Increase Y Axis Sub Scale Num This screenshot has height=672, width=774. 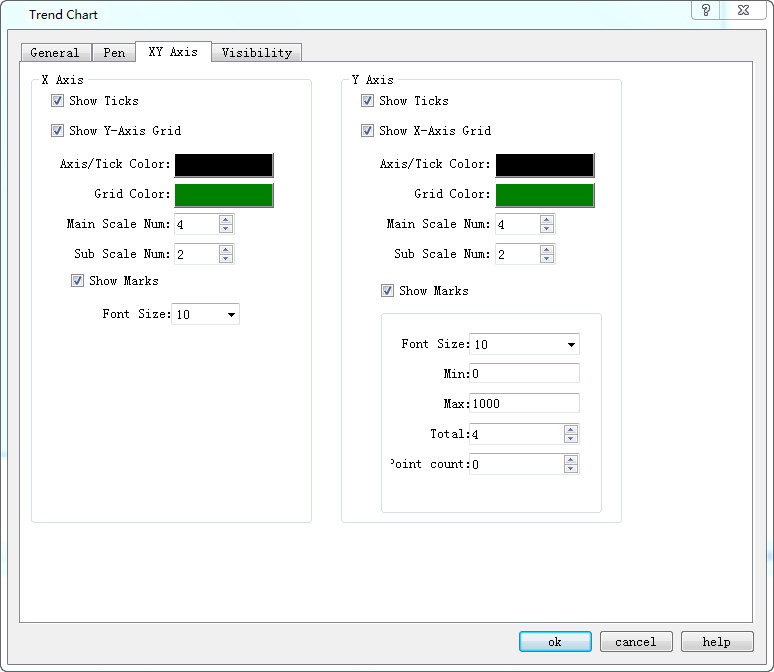[546, 250]
